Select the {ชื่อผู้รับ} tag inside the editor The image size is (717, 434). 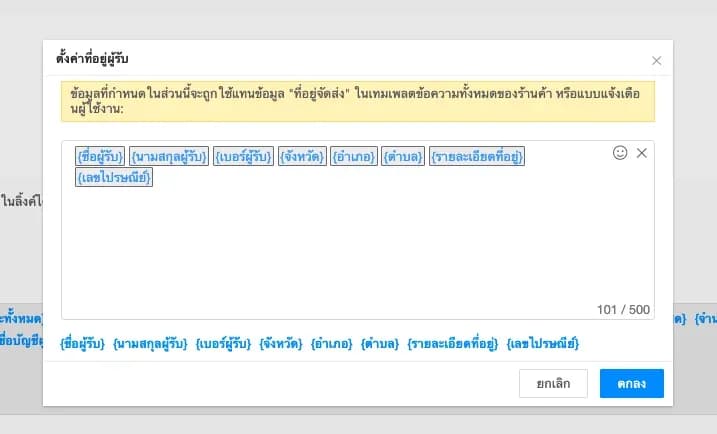100,156
